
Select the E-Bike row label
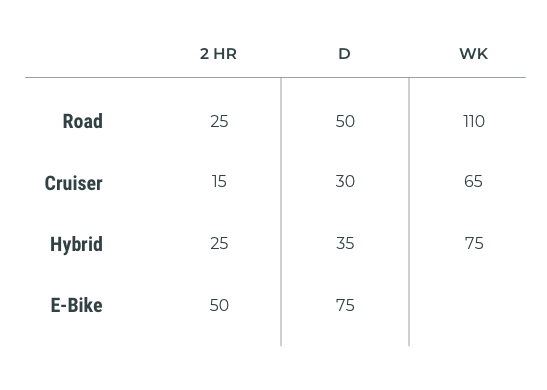tap(77, 305)
